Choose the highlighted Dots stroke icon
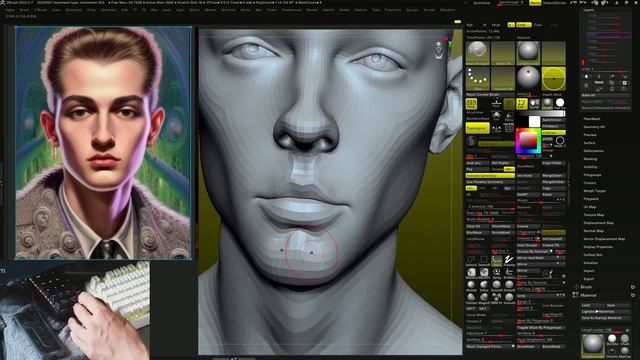The image size is (640, 360). [x=497, y=260]
